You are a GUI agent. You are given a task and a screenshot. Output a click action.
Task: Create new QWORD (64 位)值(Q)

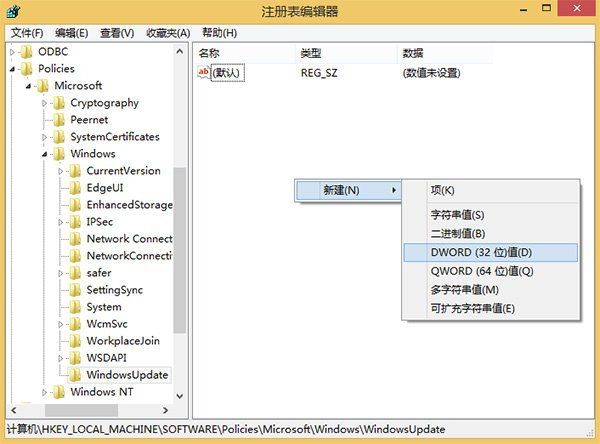click(x=491, y=271)
